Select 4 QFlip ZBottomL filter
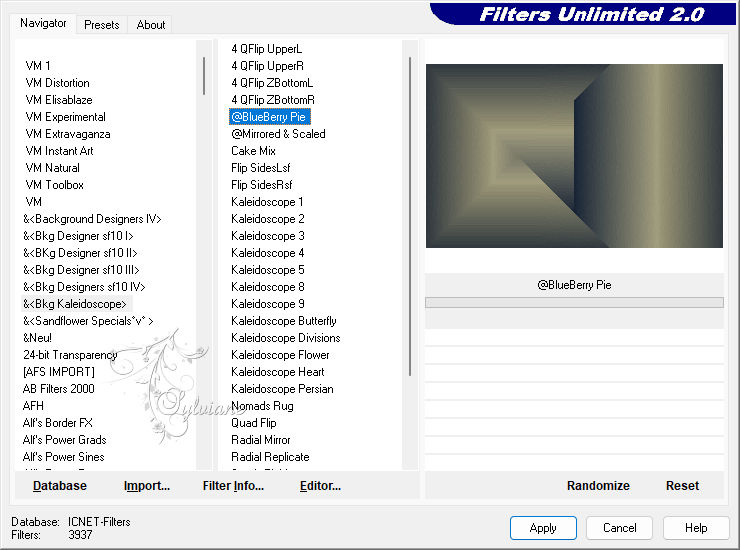The width and height of the screenshot is (740, 550). click(x=272, y=83)
